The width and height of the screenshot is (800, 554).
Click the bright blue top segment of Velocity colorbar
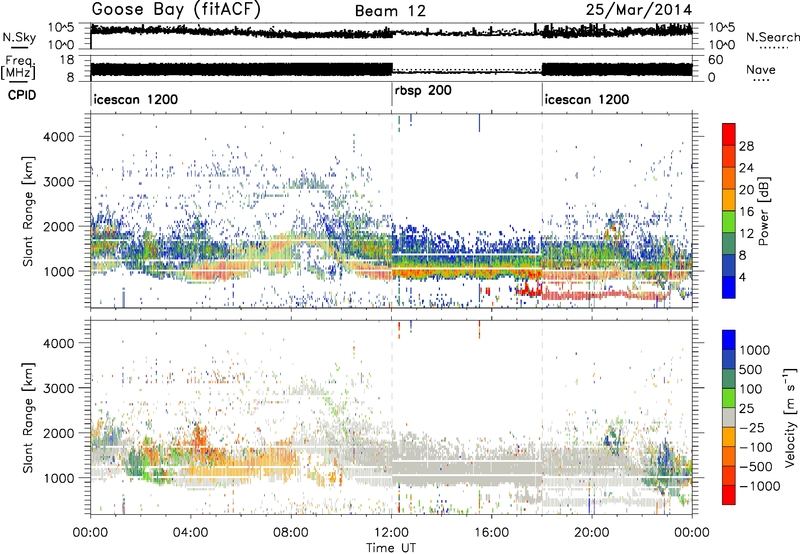pos(729,340)
